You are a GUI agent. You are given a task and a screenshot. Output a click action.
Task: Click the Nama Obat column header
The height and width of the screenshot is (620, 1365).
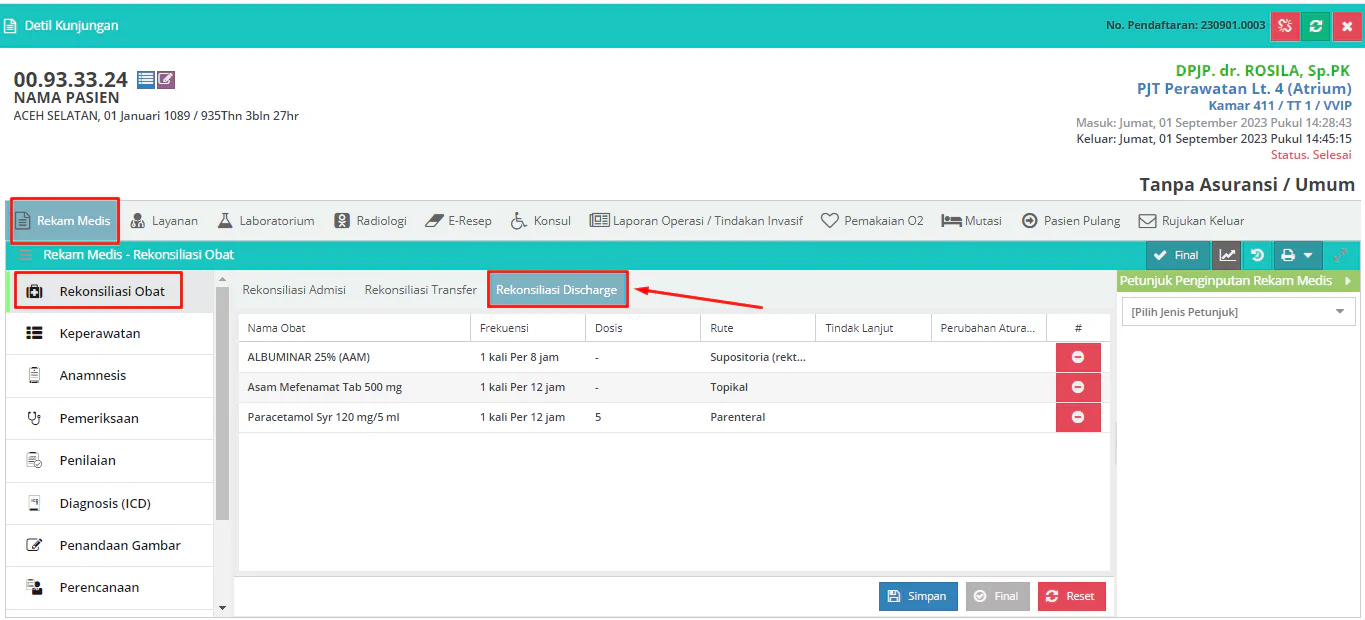(354, 328)
